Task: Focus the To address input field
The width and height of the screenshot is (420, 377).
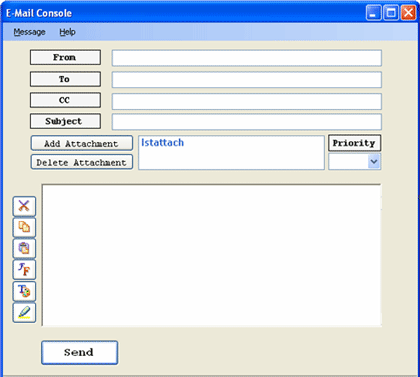Action: pyautogui.click(x=247, y=80)
